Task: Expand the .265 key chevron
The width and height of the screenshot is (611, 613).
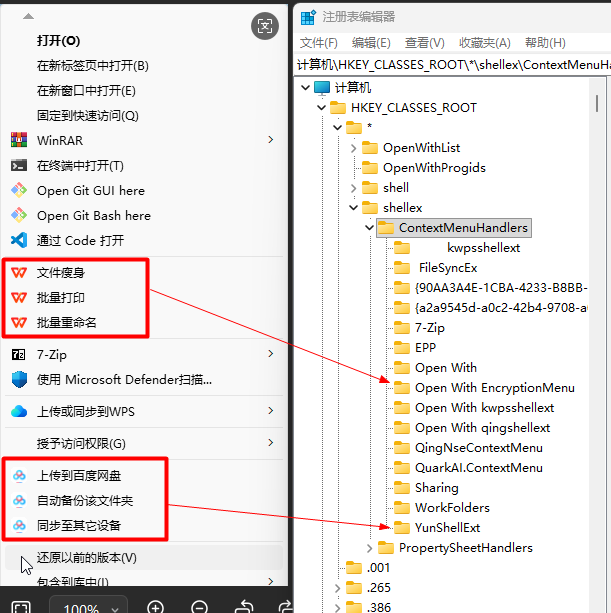Action: [x=338, y=588]
